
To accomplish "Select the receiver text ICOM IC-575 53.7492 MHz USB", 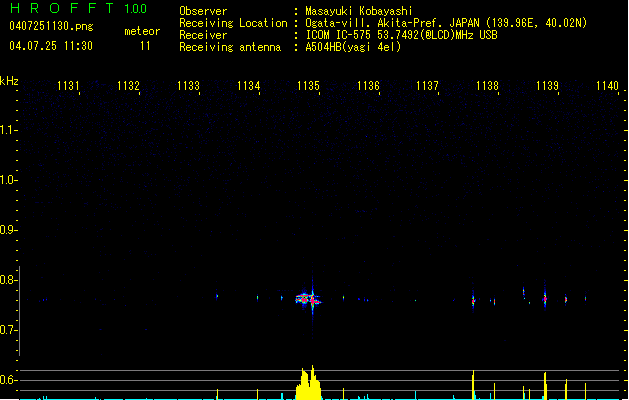I will coord(402,35).
